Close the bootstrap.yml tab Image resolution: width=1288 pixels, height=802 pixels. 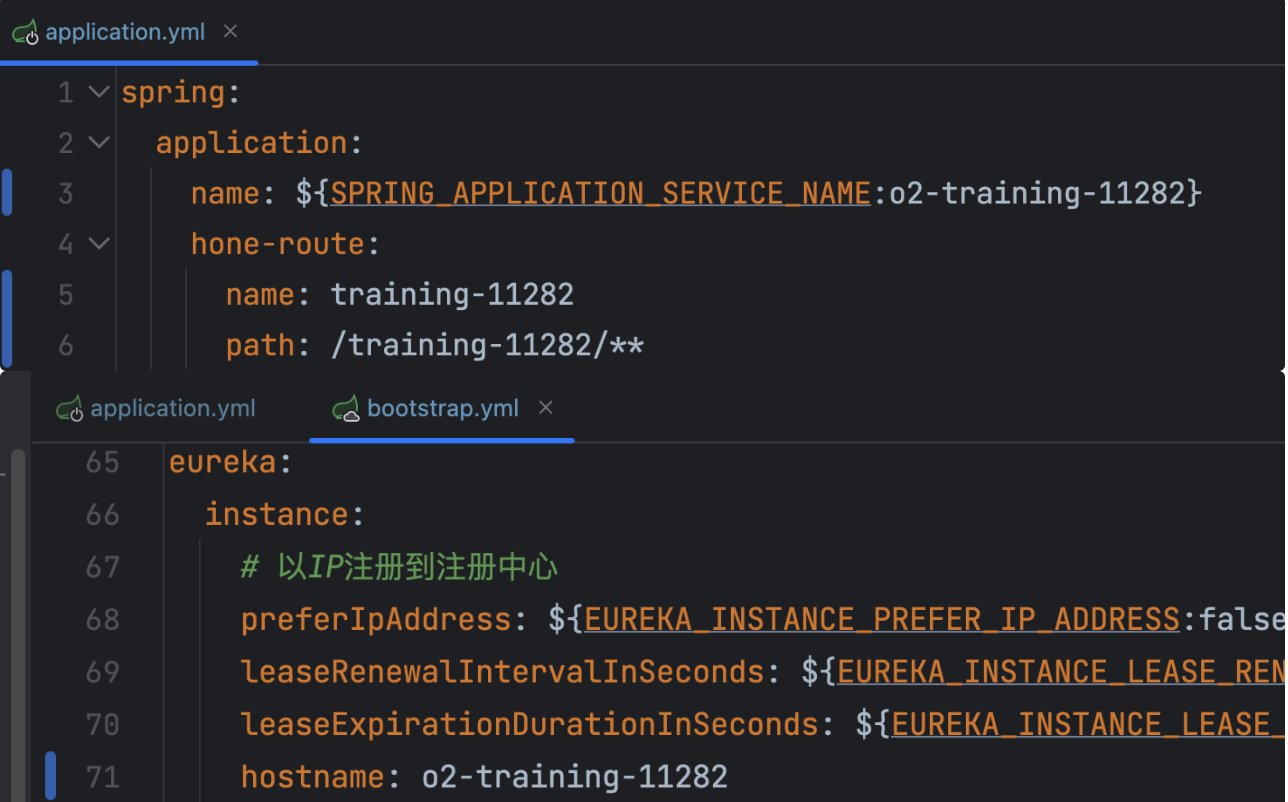546,408
